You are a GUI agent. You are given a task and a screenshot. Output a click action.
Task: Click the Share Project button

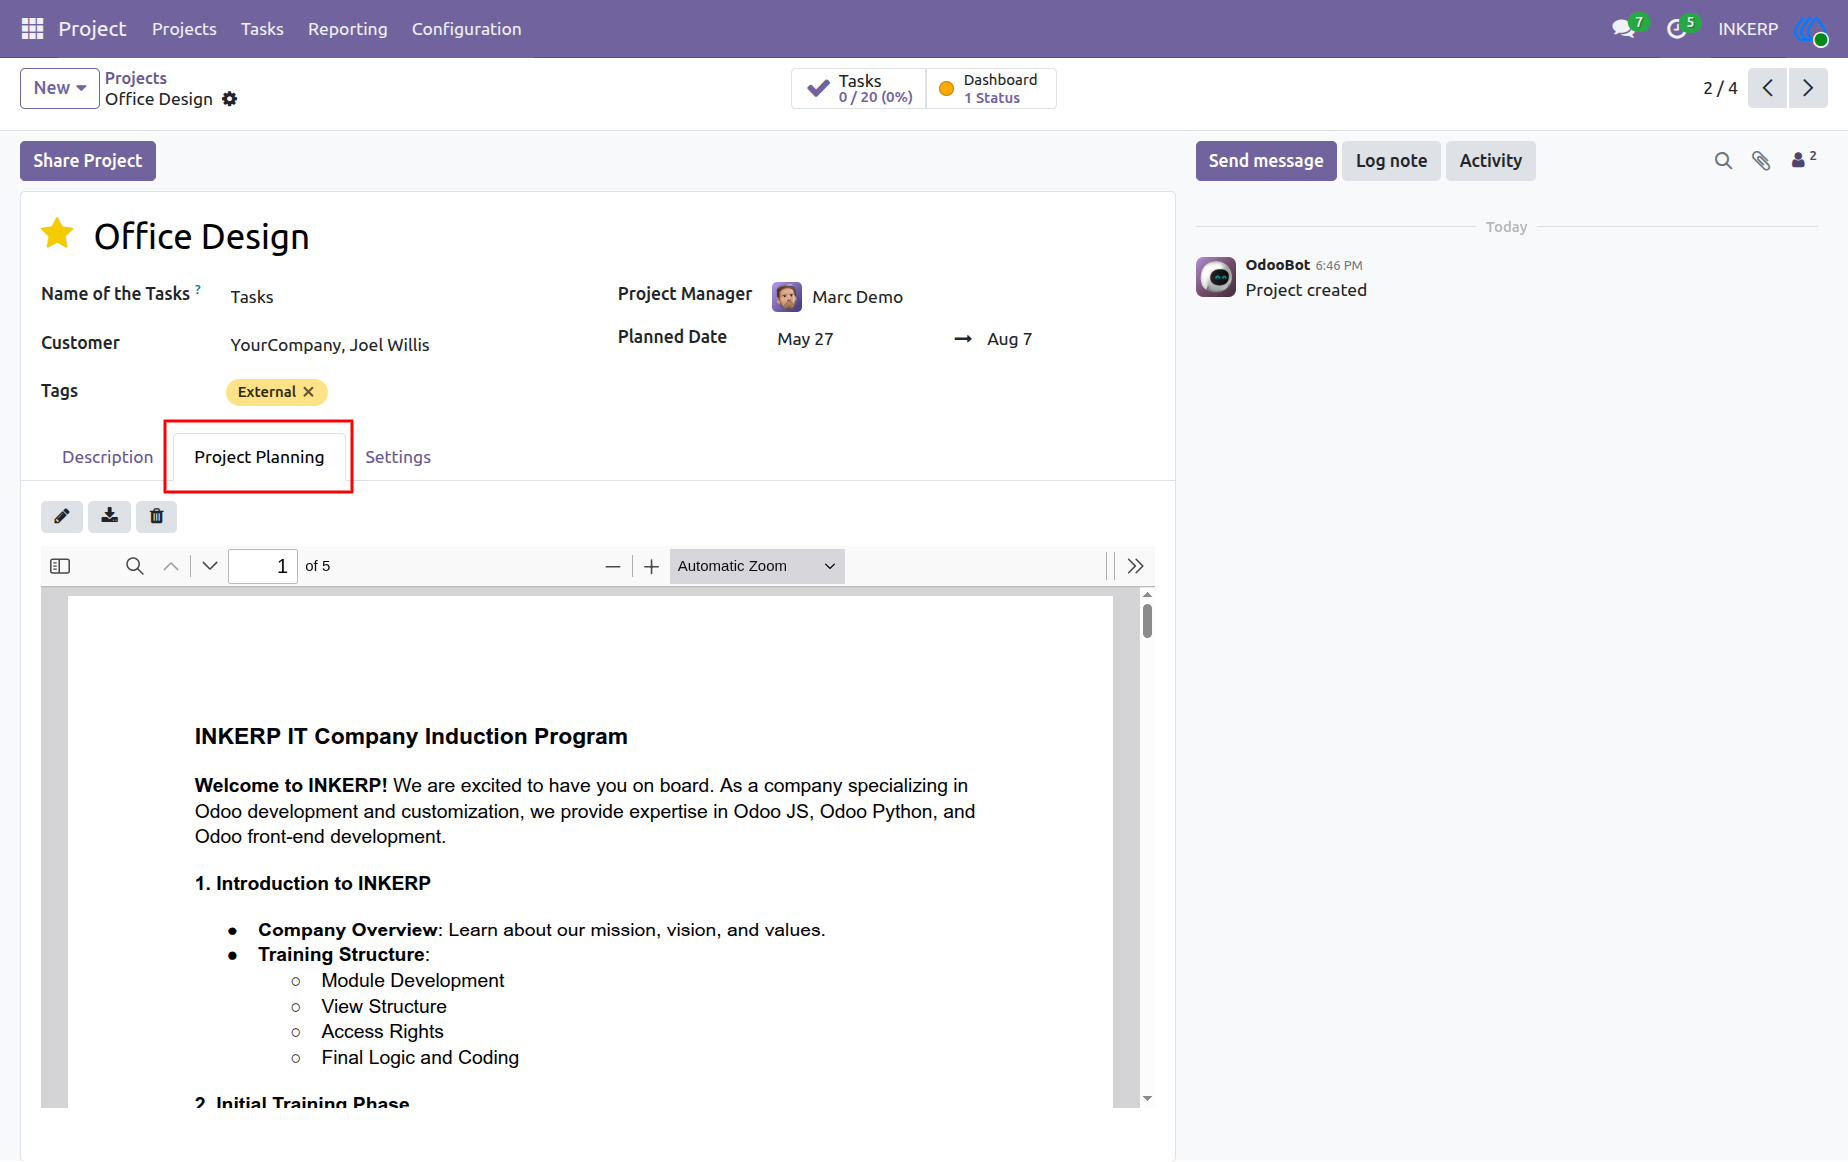click(88, 161)
